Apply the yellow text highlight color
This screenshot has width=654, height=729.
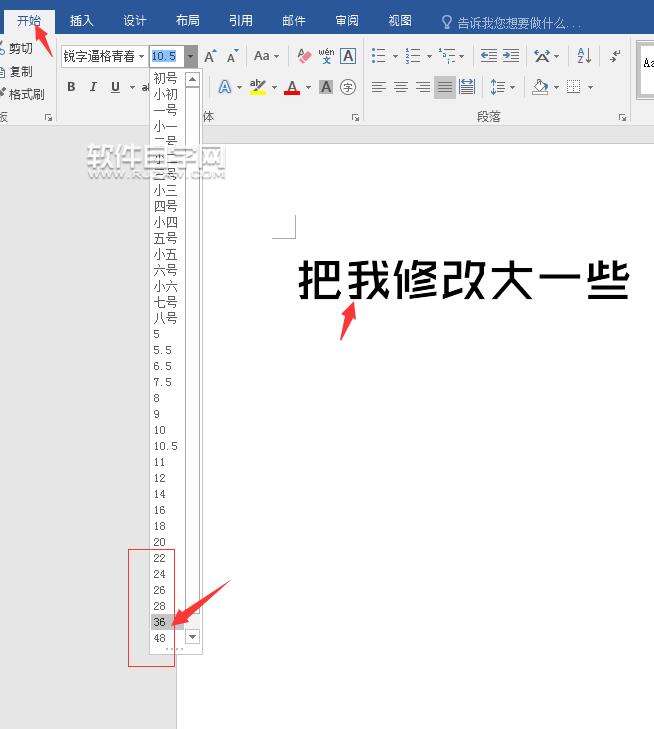(x=258, y=87)
